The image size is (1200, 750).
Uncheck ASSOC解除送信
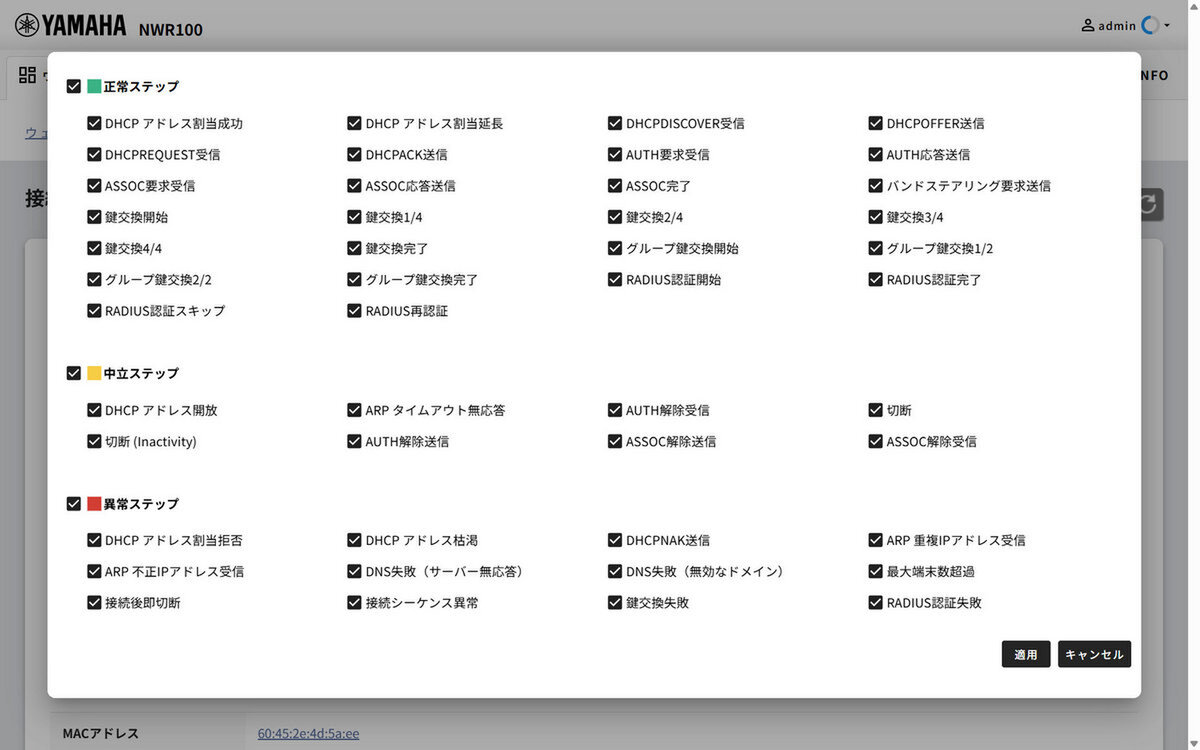(x=615, y=441)
